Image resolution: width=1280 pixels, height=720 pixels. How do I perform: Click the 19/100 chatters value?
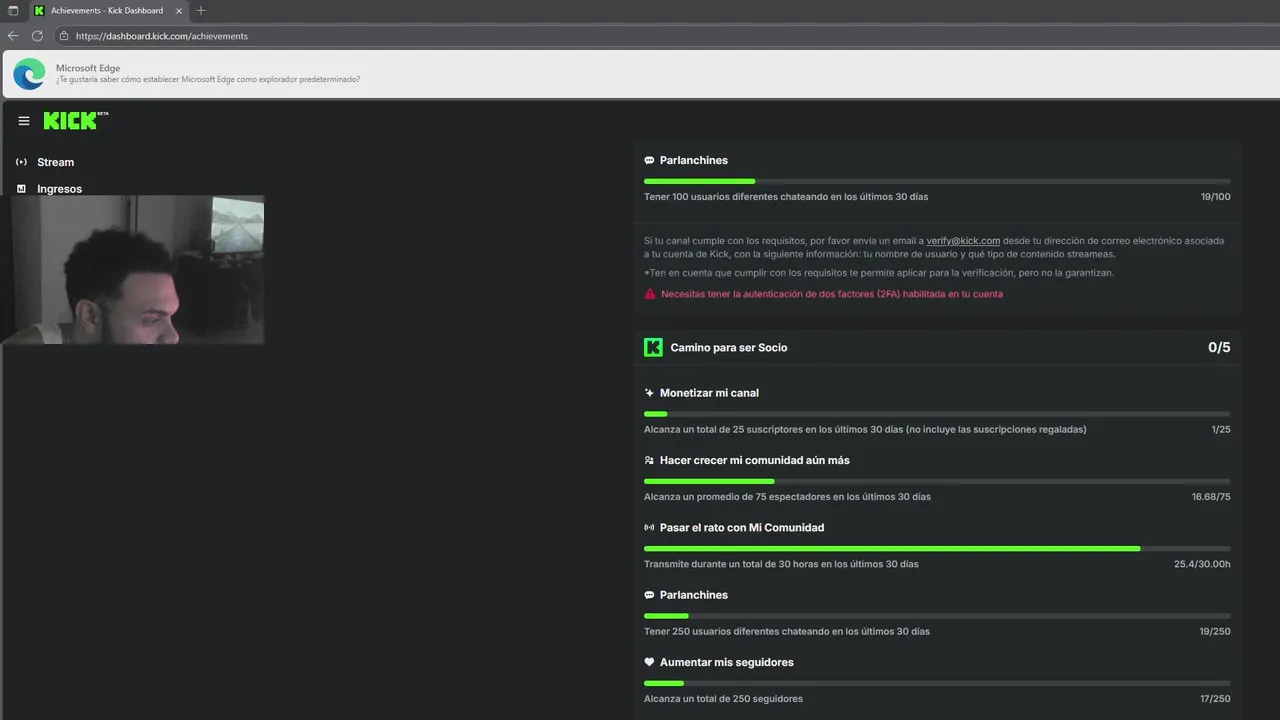[x=1216, y=197]
